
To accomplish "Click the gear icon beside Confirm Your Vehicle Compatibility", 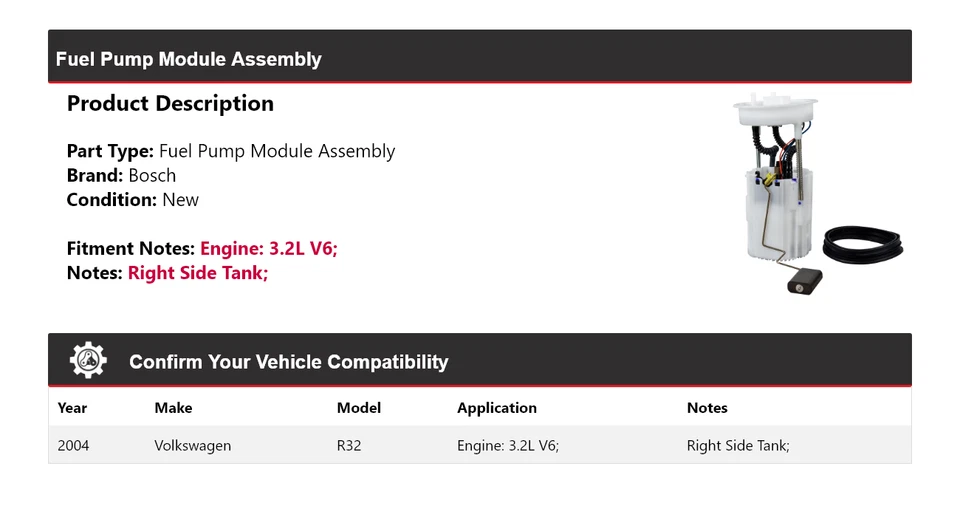I will point(88,361).
